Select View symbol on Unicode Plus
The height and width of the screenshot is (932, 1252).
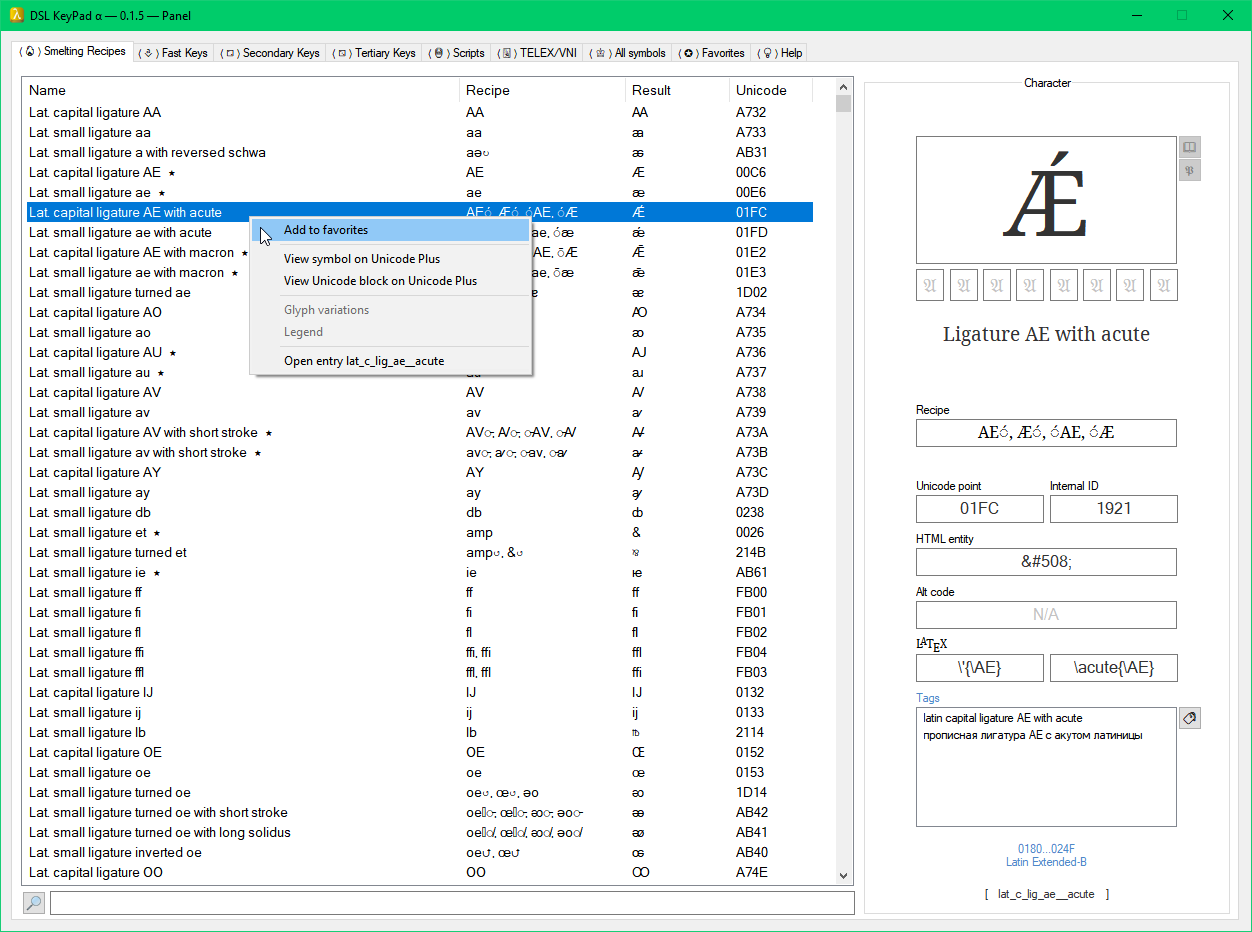[390, 259]
